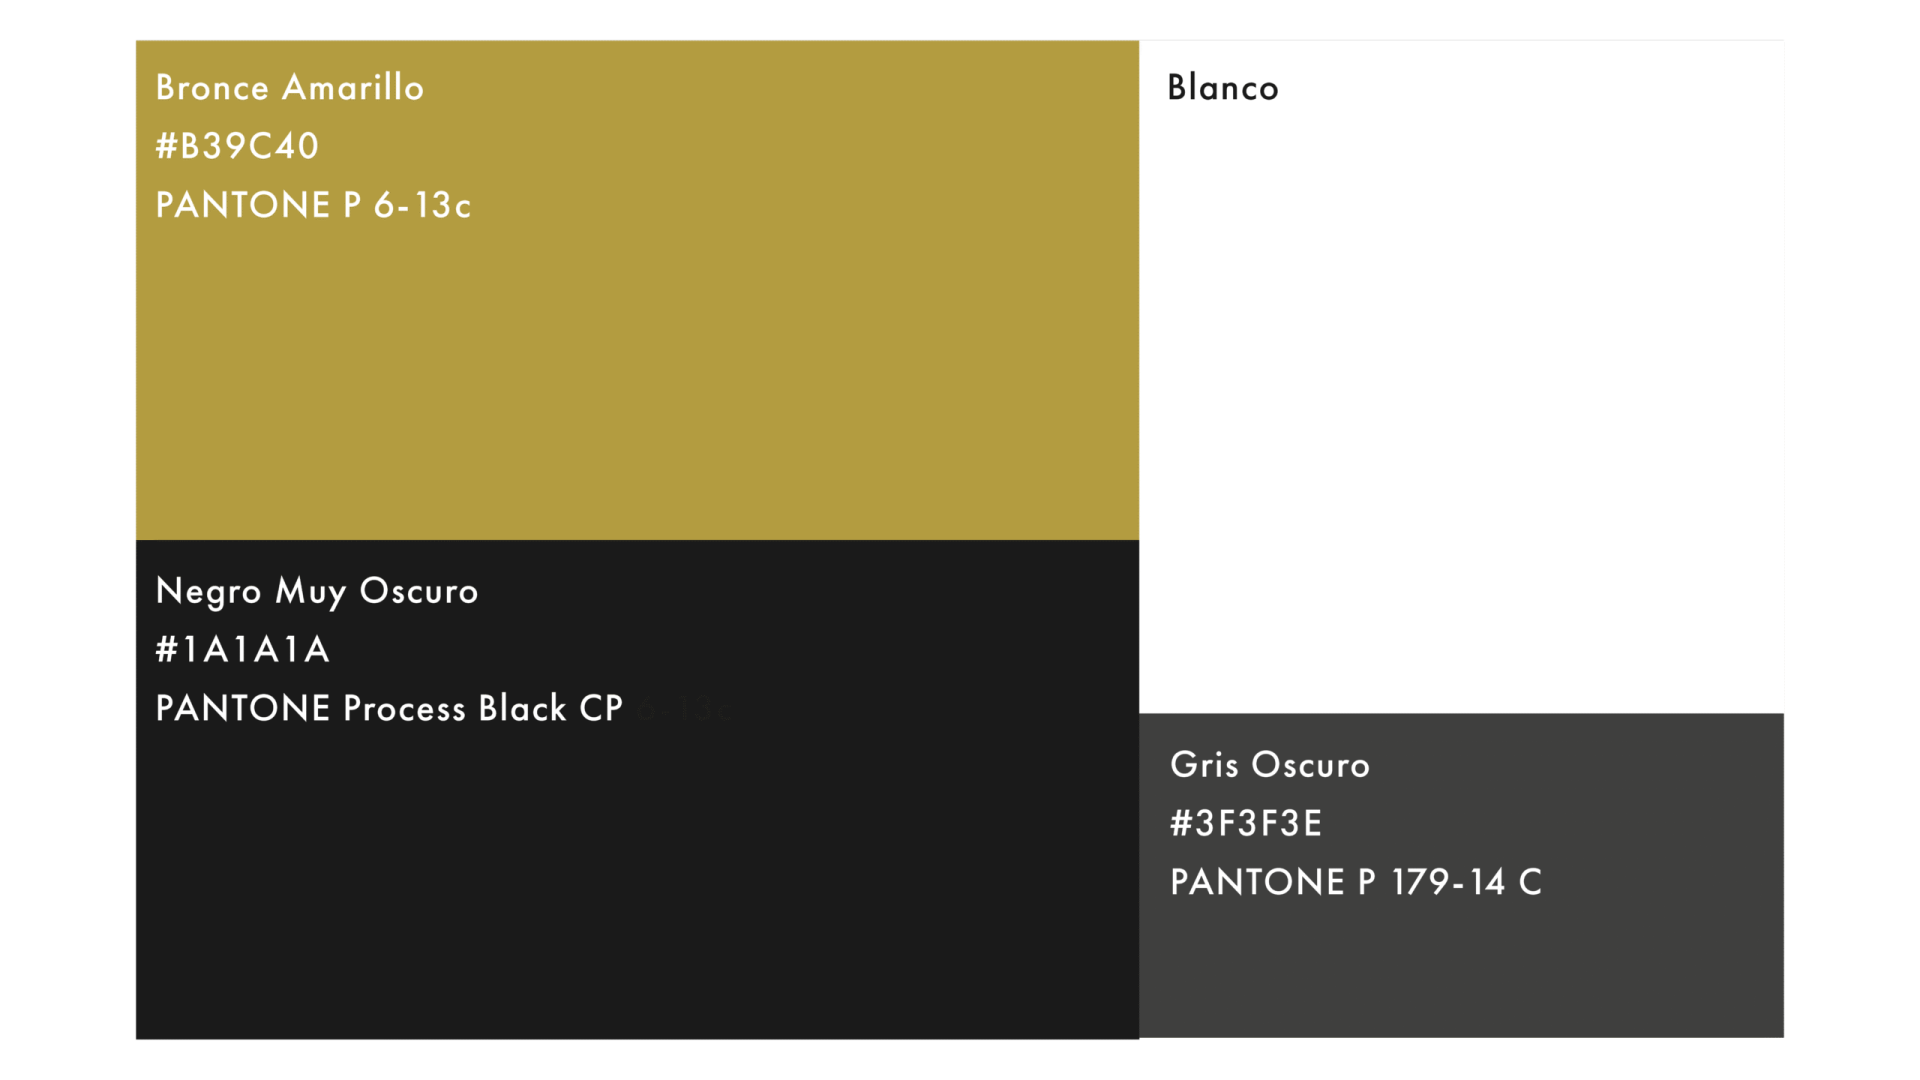Click the PANTONE P 179-14 C label
The height and width of the screenshot is (1080, 1920).
tap(1356, 882)
